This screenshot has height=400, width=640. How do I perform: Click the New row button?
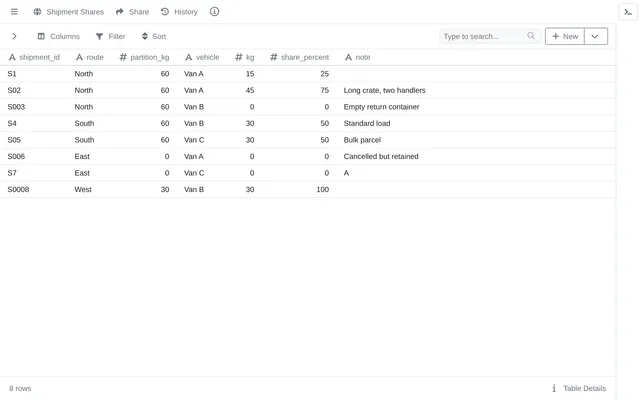[x=565, y=36]
